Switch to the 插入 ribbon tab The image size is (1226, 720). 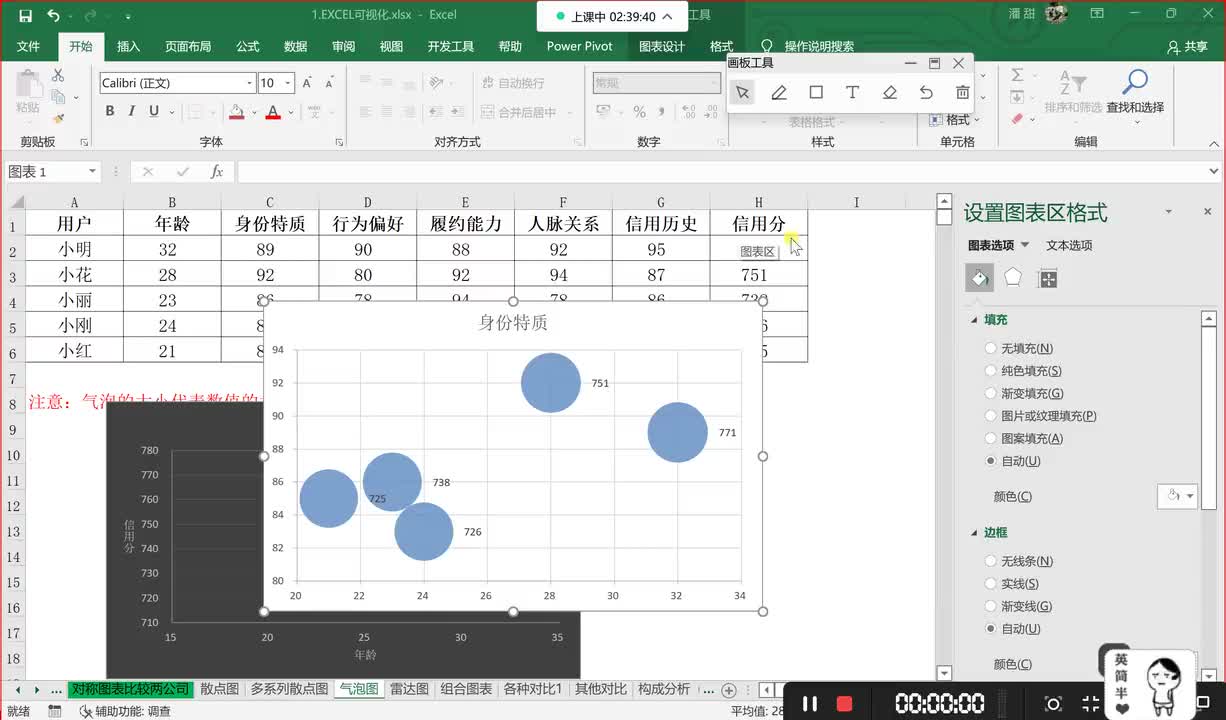[129, 47]
